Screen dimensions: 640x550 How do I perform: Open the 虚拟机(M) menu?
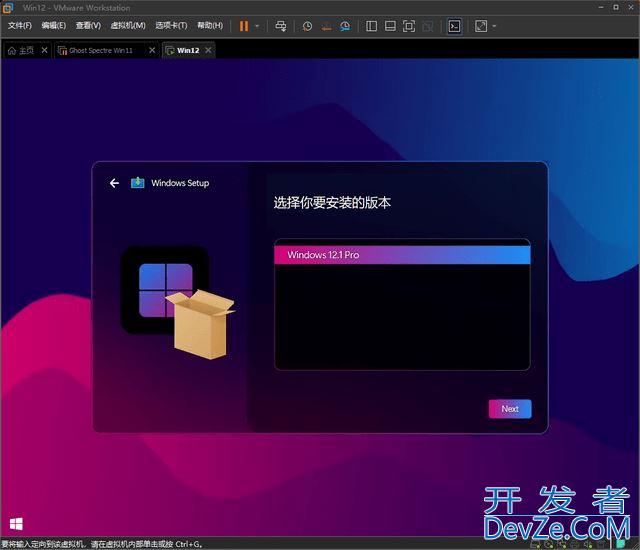(128, 25)
